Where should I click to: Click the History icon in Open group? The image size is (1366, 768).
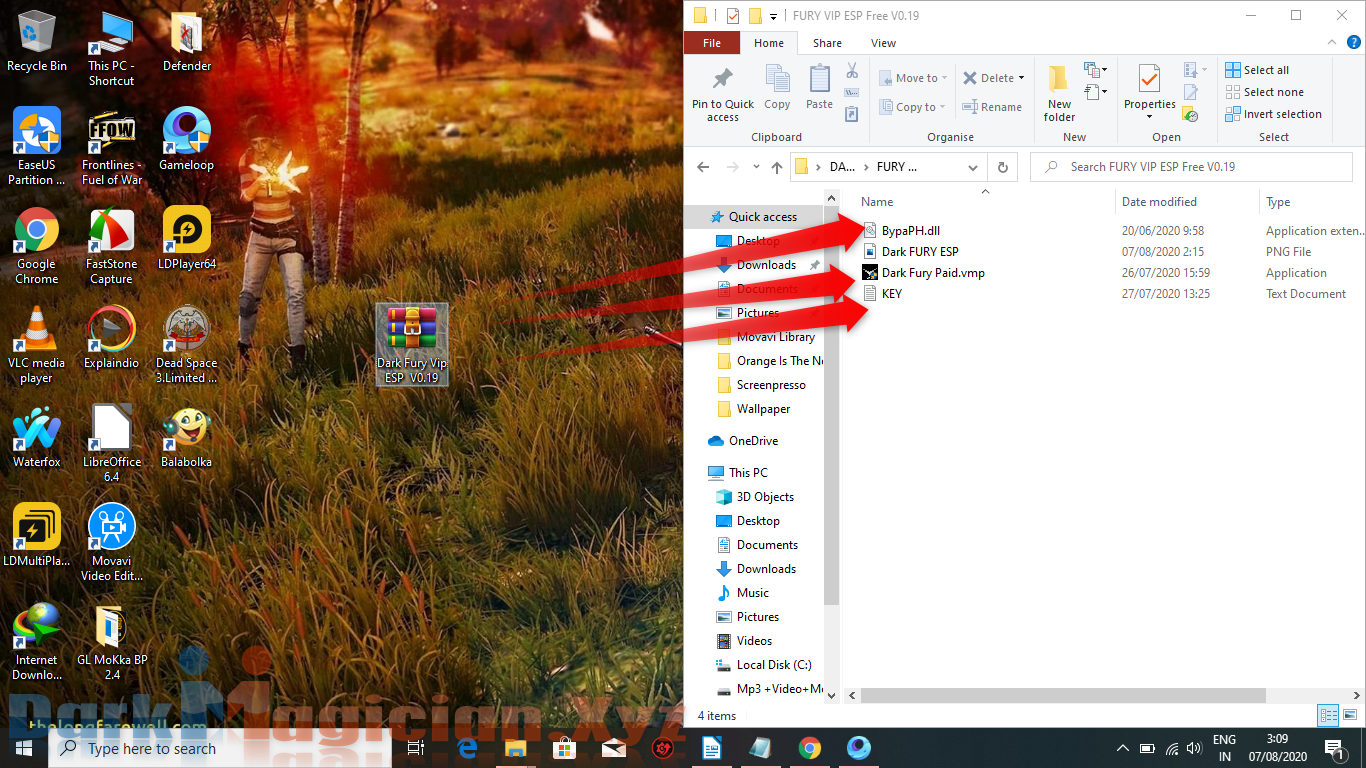click(1190, 114)
